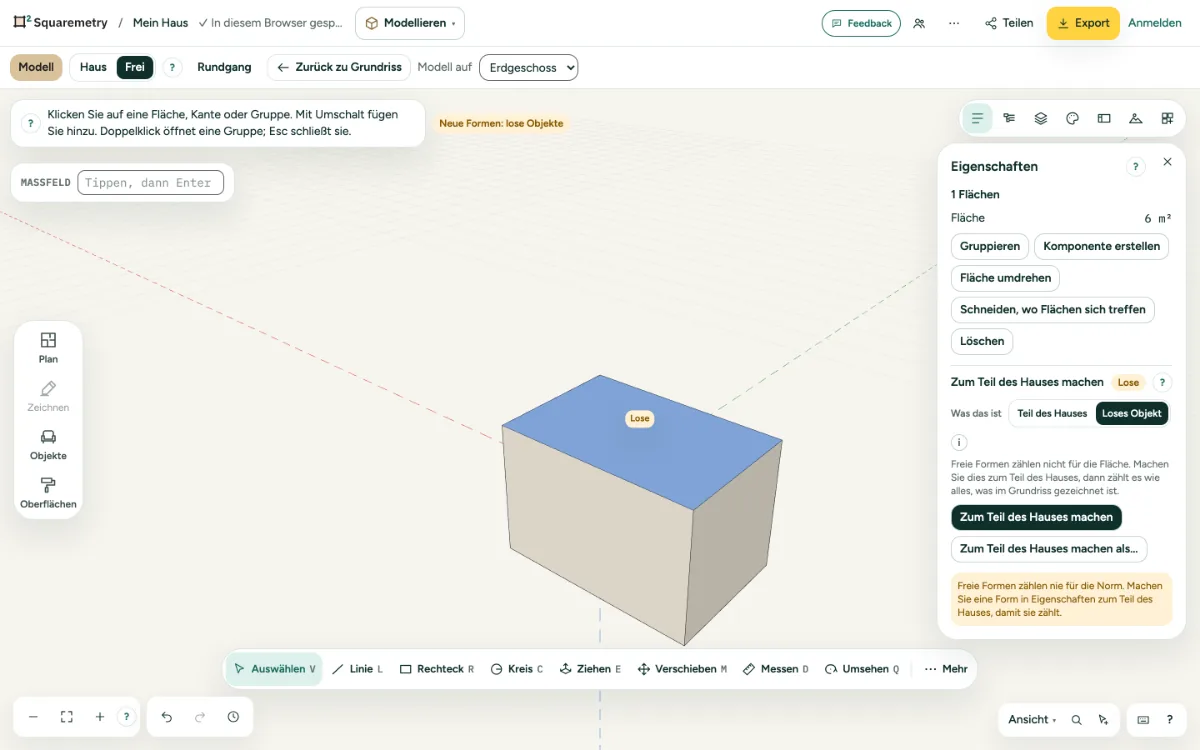Toggle the Eigenschaften properties panel icon

(977, 118)
